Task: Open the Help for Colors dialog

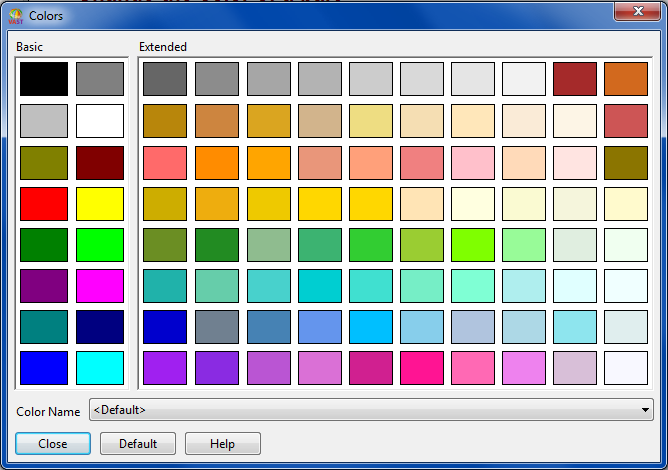Action: pos(222,444)
